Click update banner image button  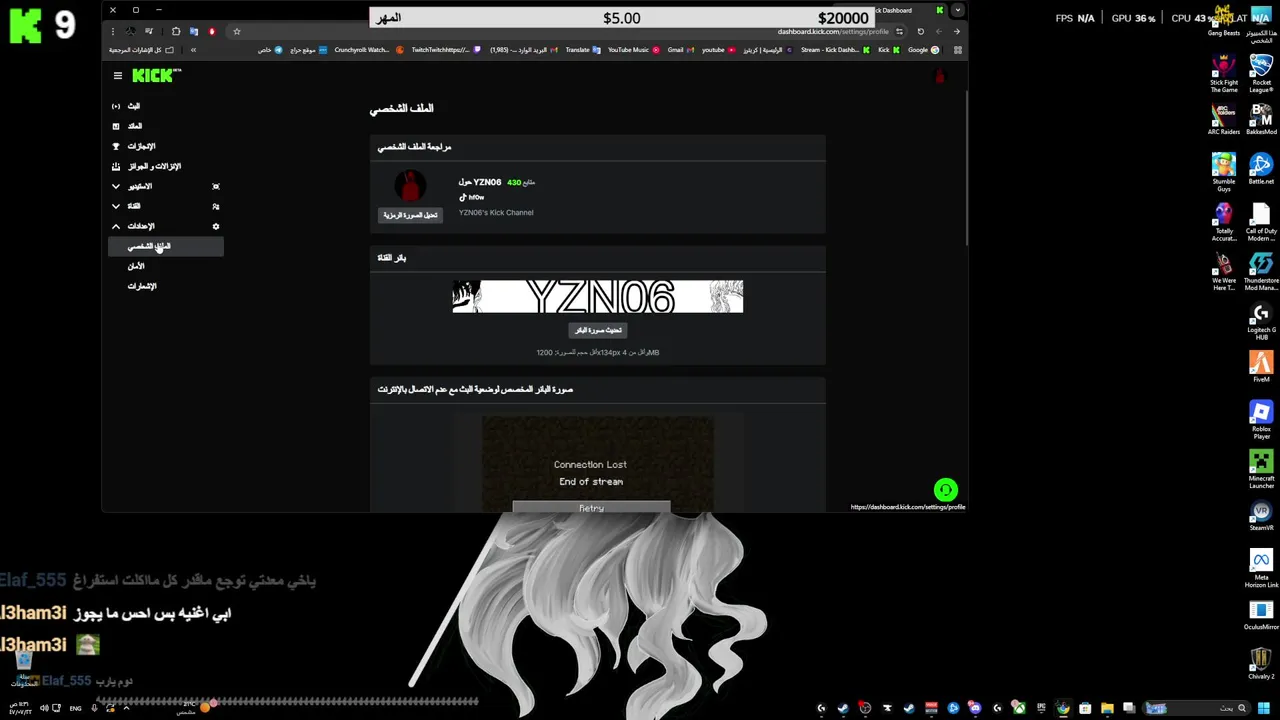click(598, 330)
